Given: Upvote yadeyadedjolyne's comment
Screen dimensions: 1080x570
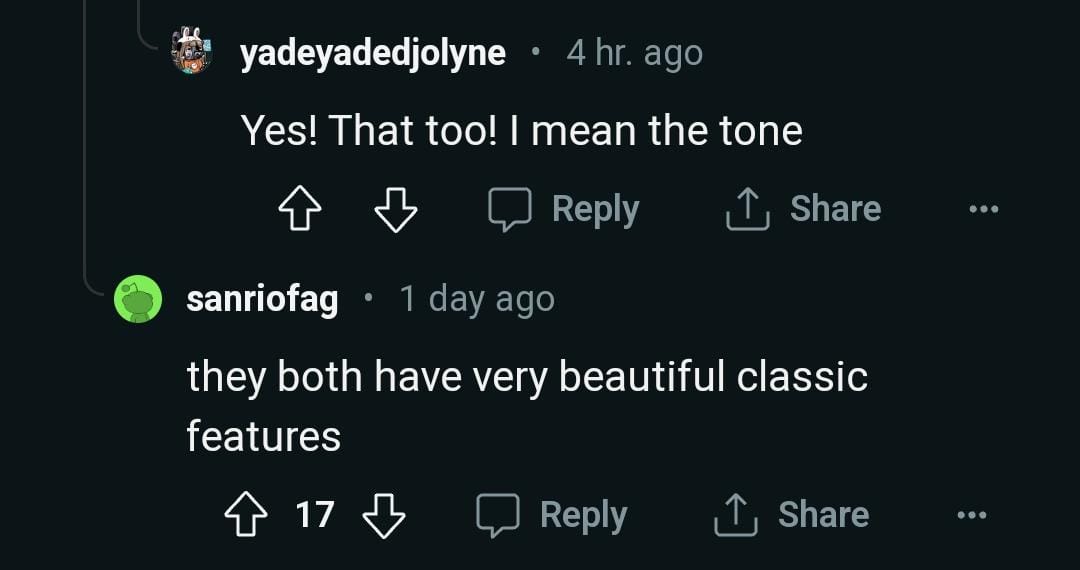Looking at the screenshot, I should (x=297, y=210).
